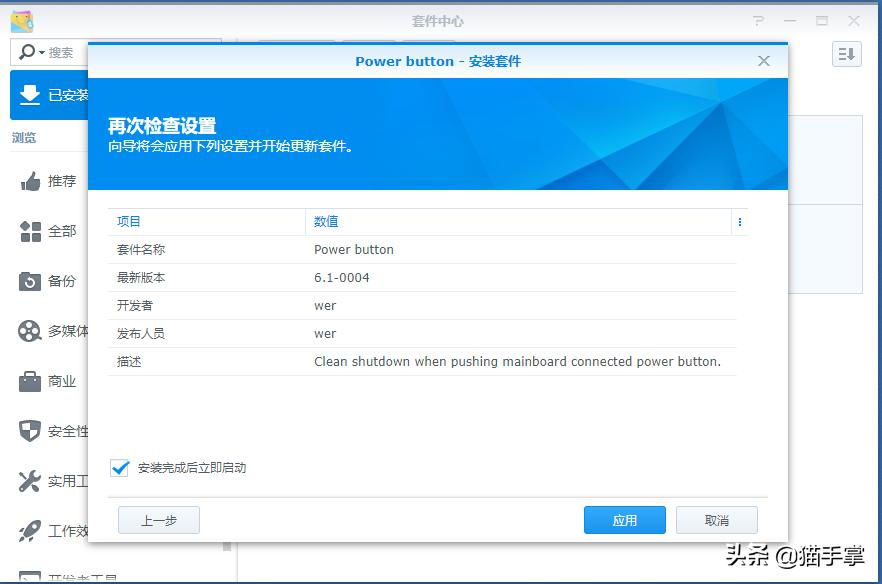Go back with the 上一步 button
882x584 pixels.
157,520
